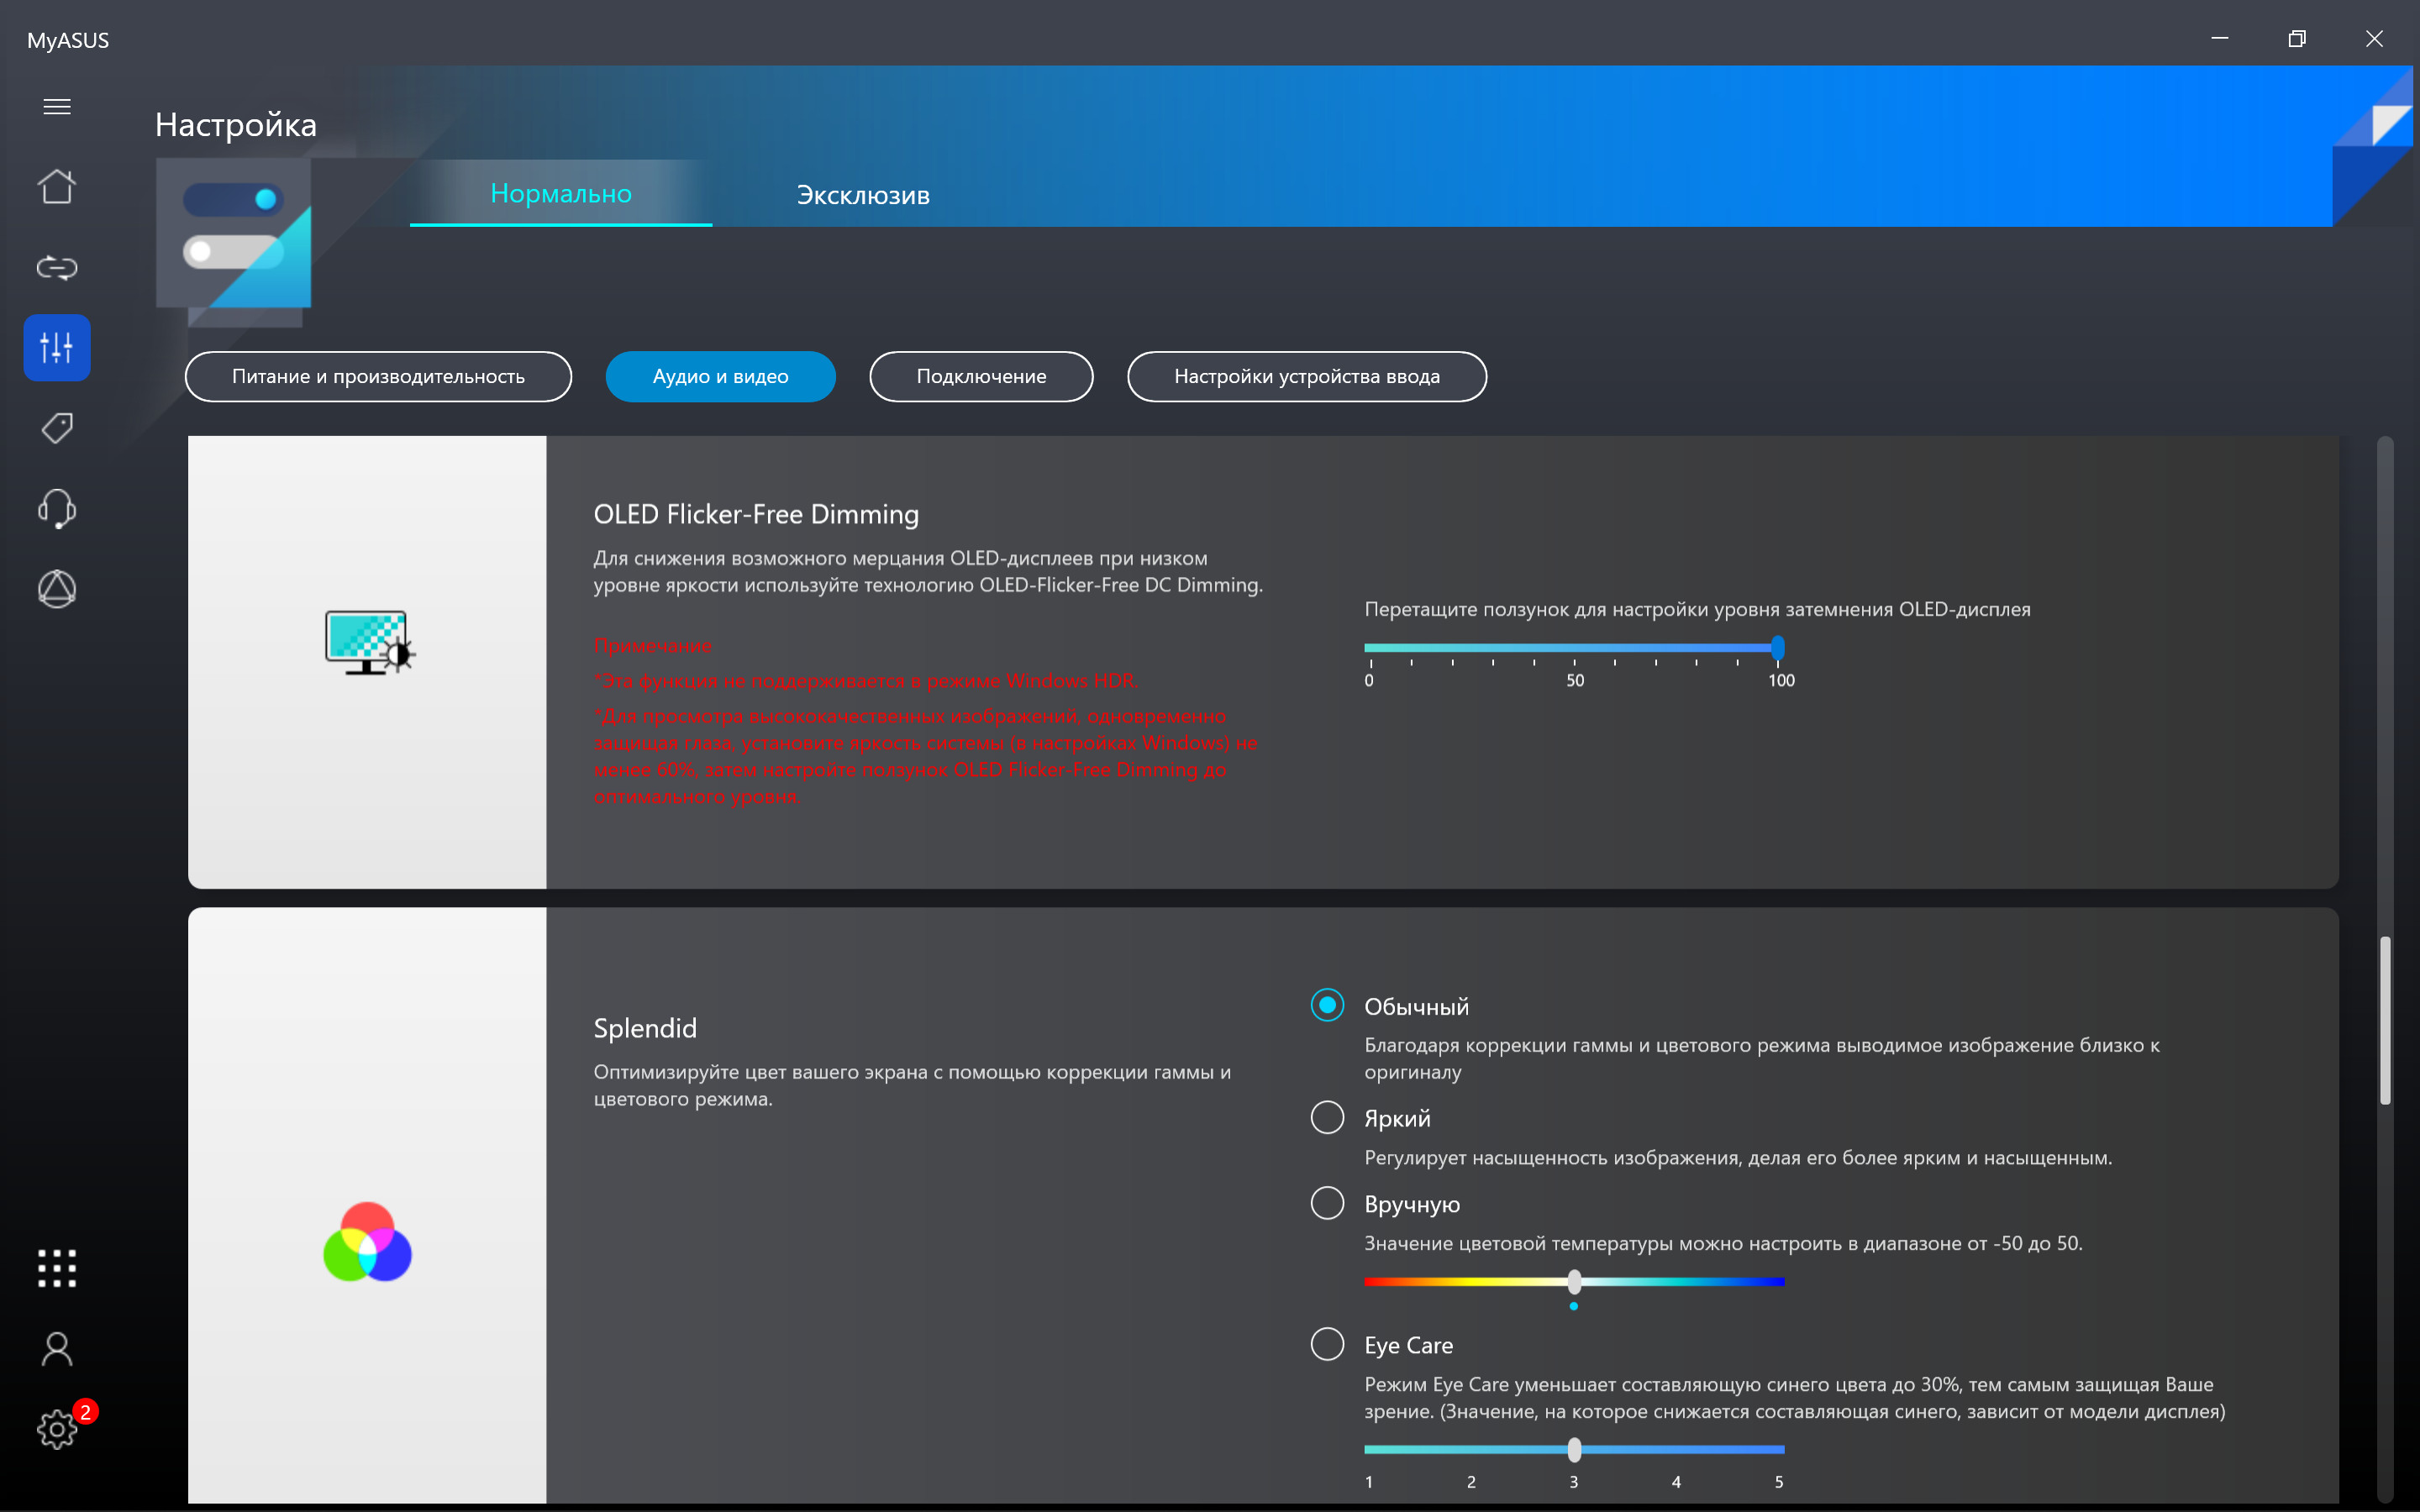Select Яркий Splendid mode
The height and width of the screenshot is (1512, 2420).
pos(1326,1115)
